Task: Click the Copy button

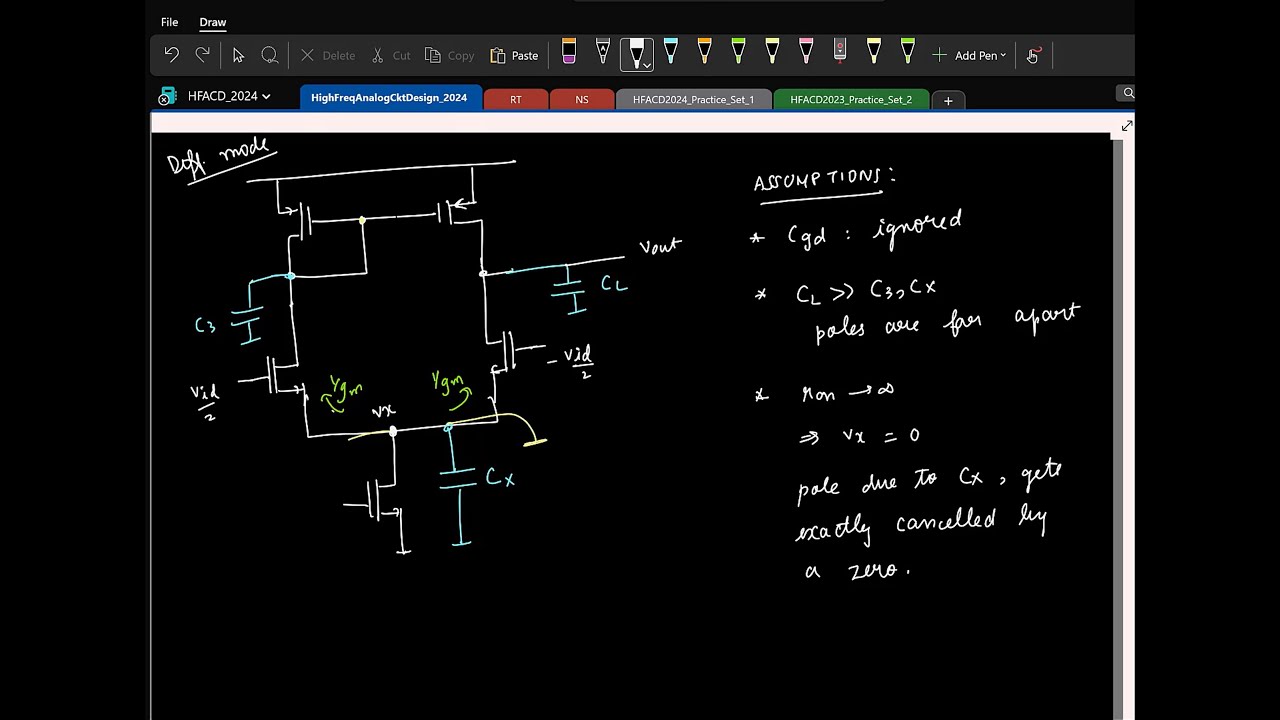Action: (449, 55)
